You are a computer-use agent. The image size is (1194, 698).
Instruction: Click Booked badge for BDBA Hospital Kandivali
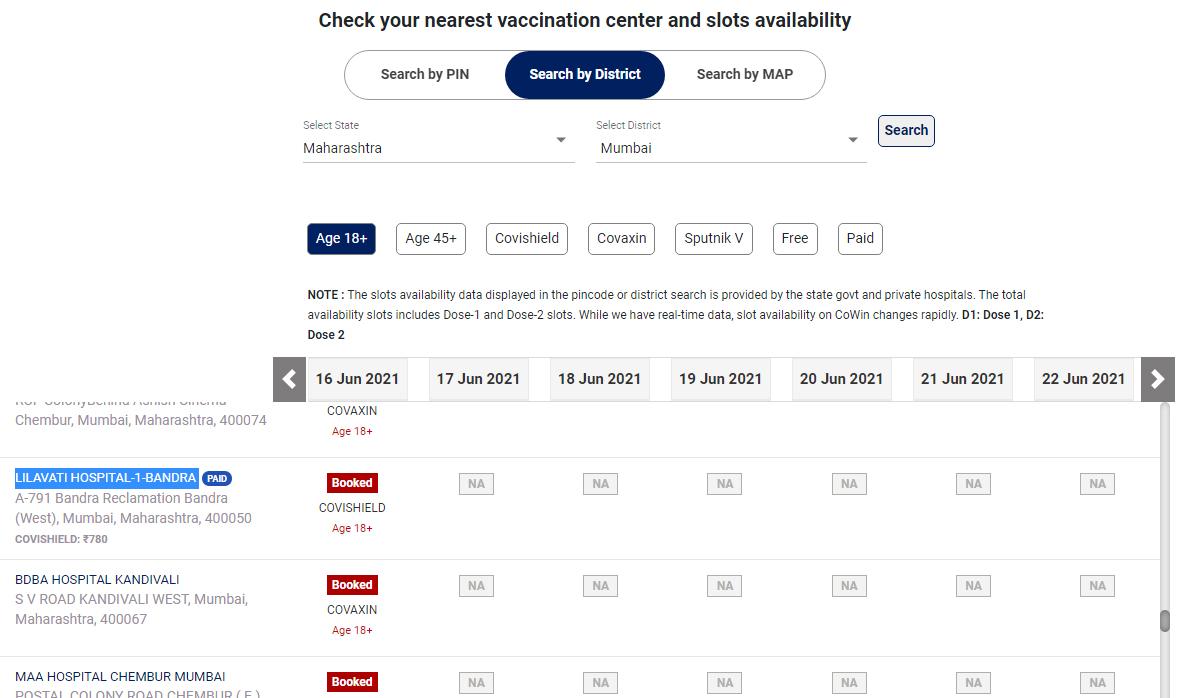[x=352, y=585]
